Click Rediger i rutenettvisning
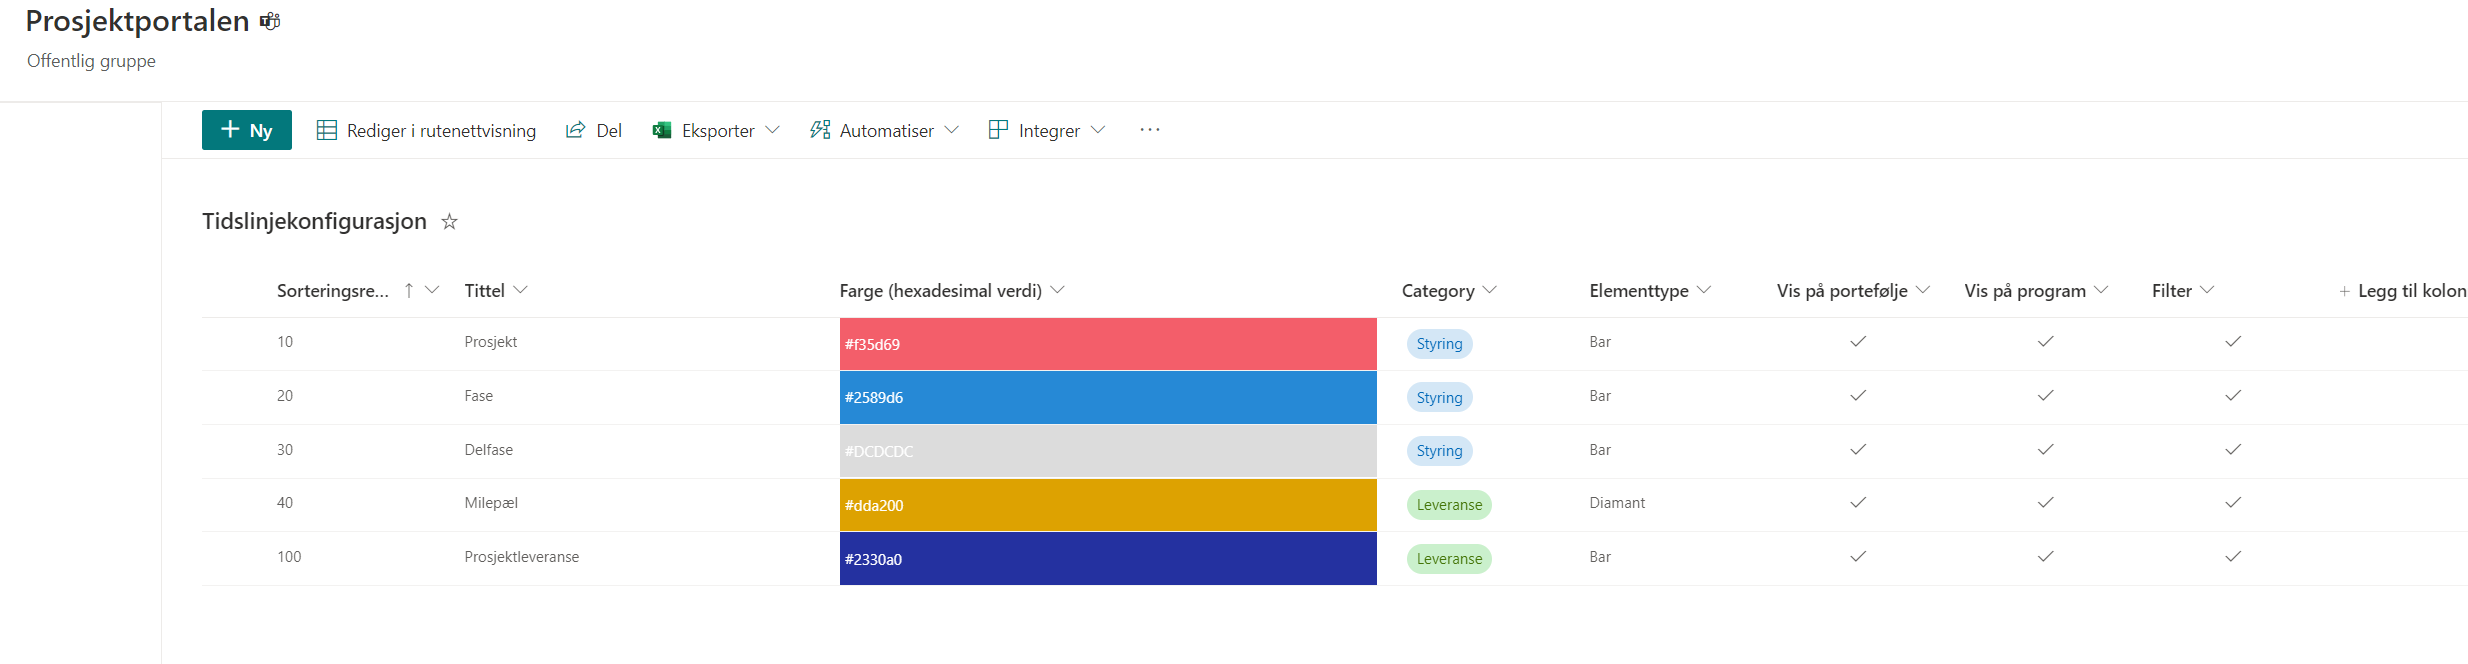The width and height of the screenshot is (2468, 664). tap(426, 130)
